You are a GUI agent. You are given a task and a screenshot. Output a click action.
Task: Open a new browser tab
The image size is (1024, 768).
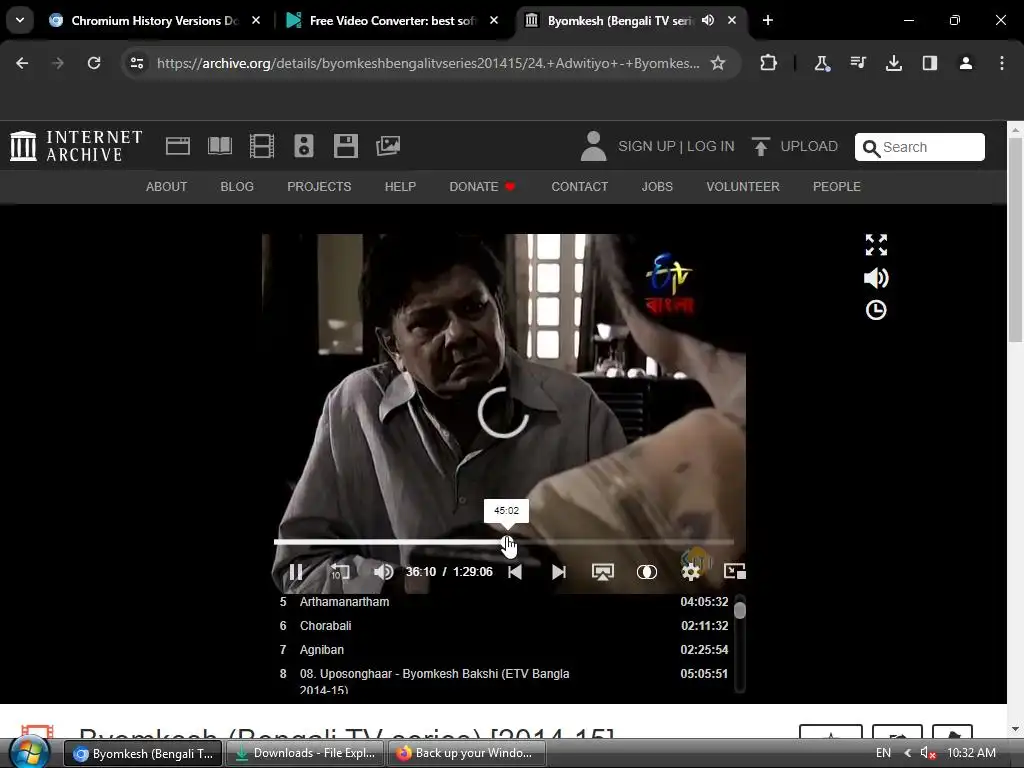pyautogui.click(x=768, y=20)
